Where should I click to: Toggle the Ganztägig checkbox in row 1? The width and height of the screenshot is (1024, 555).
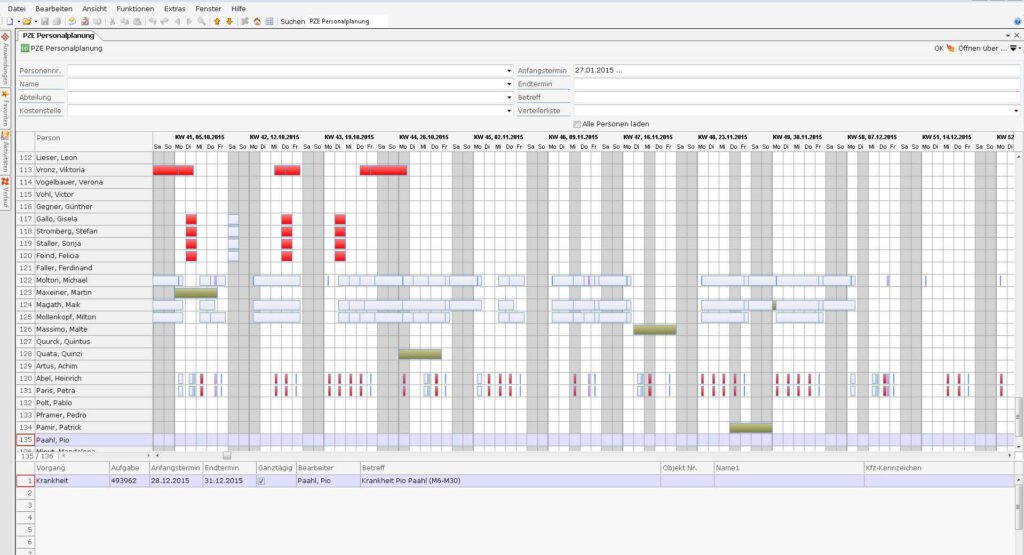click(262, 481)
